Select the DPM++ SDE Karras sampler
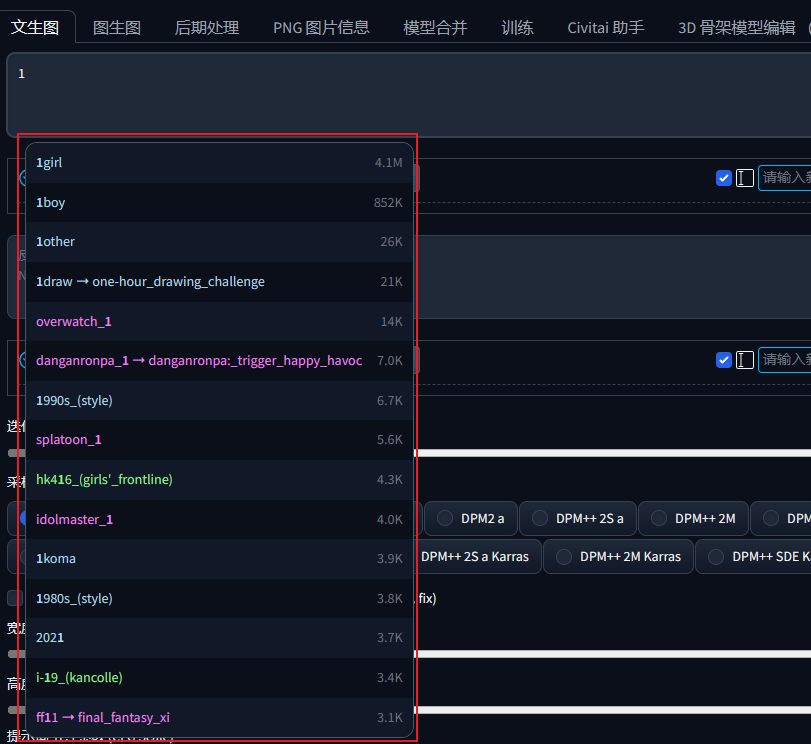811x744 pixels. coord(754,557)
